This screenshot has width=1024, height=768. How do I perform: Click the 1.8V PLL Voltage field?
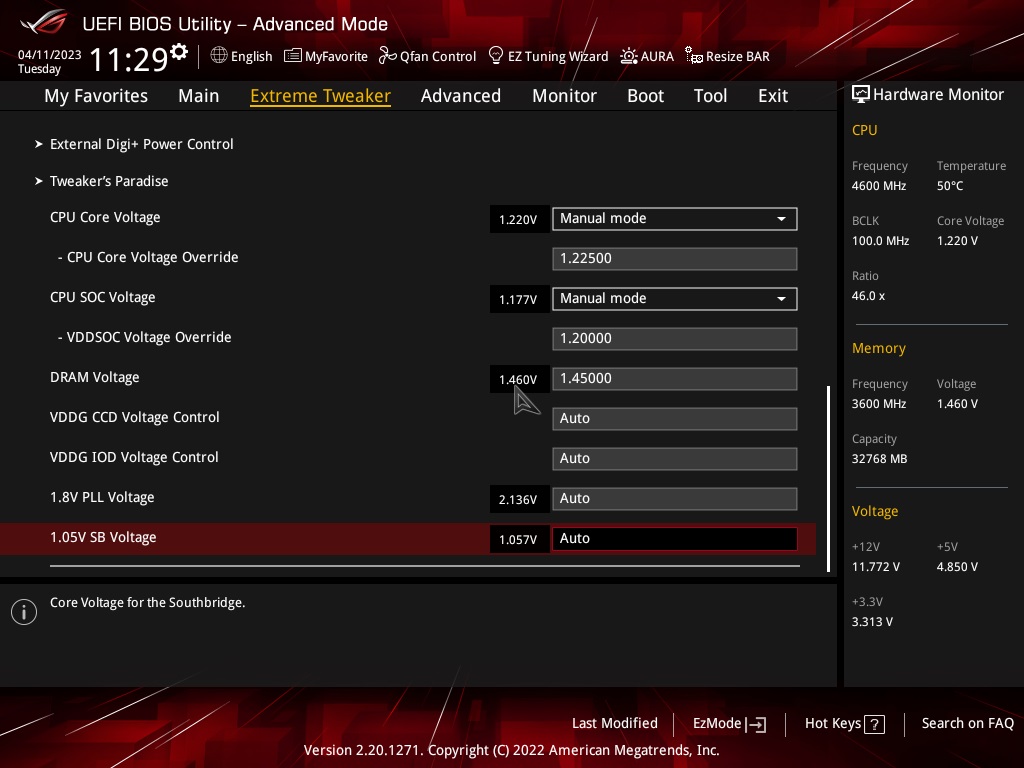pyautogui.click(x=675, y=499)
